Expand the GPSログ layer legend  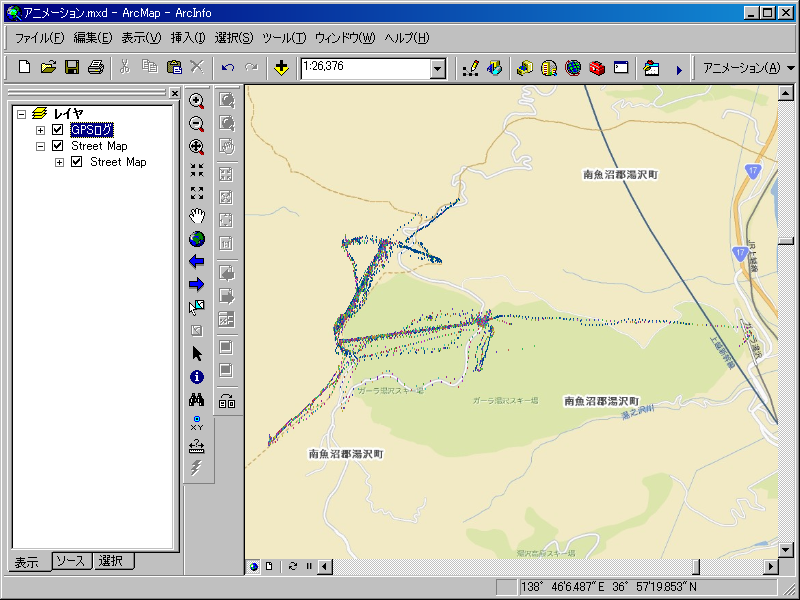pyautogui.click(x=40, y=130)
